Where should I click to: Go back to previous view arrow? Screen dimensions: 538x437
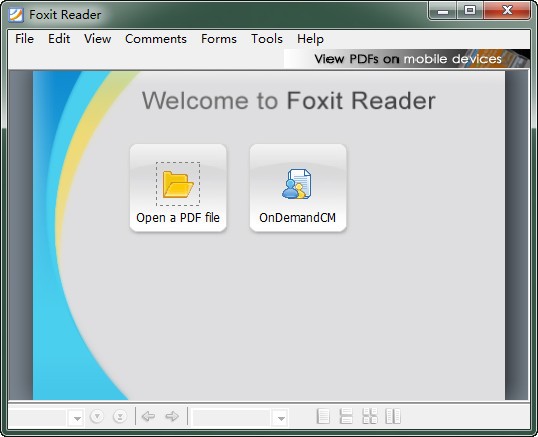pos(148,416)
